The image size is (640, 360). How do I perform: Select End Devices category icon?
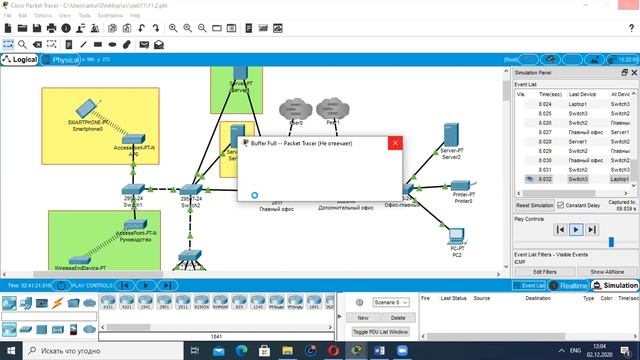25,303
